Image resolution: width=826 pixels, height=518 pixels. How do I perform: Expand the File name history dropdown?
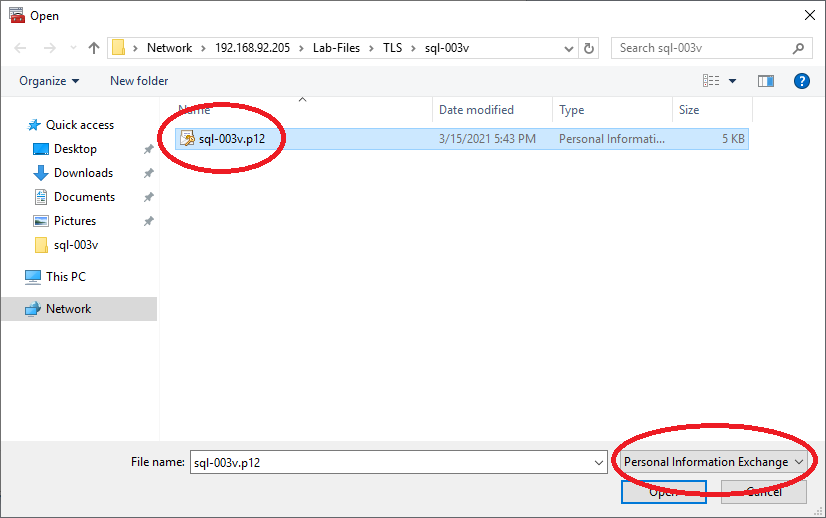[597, 462]
